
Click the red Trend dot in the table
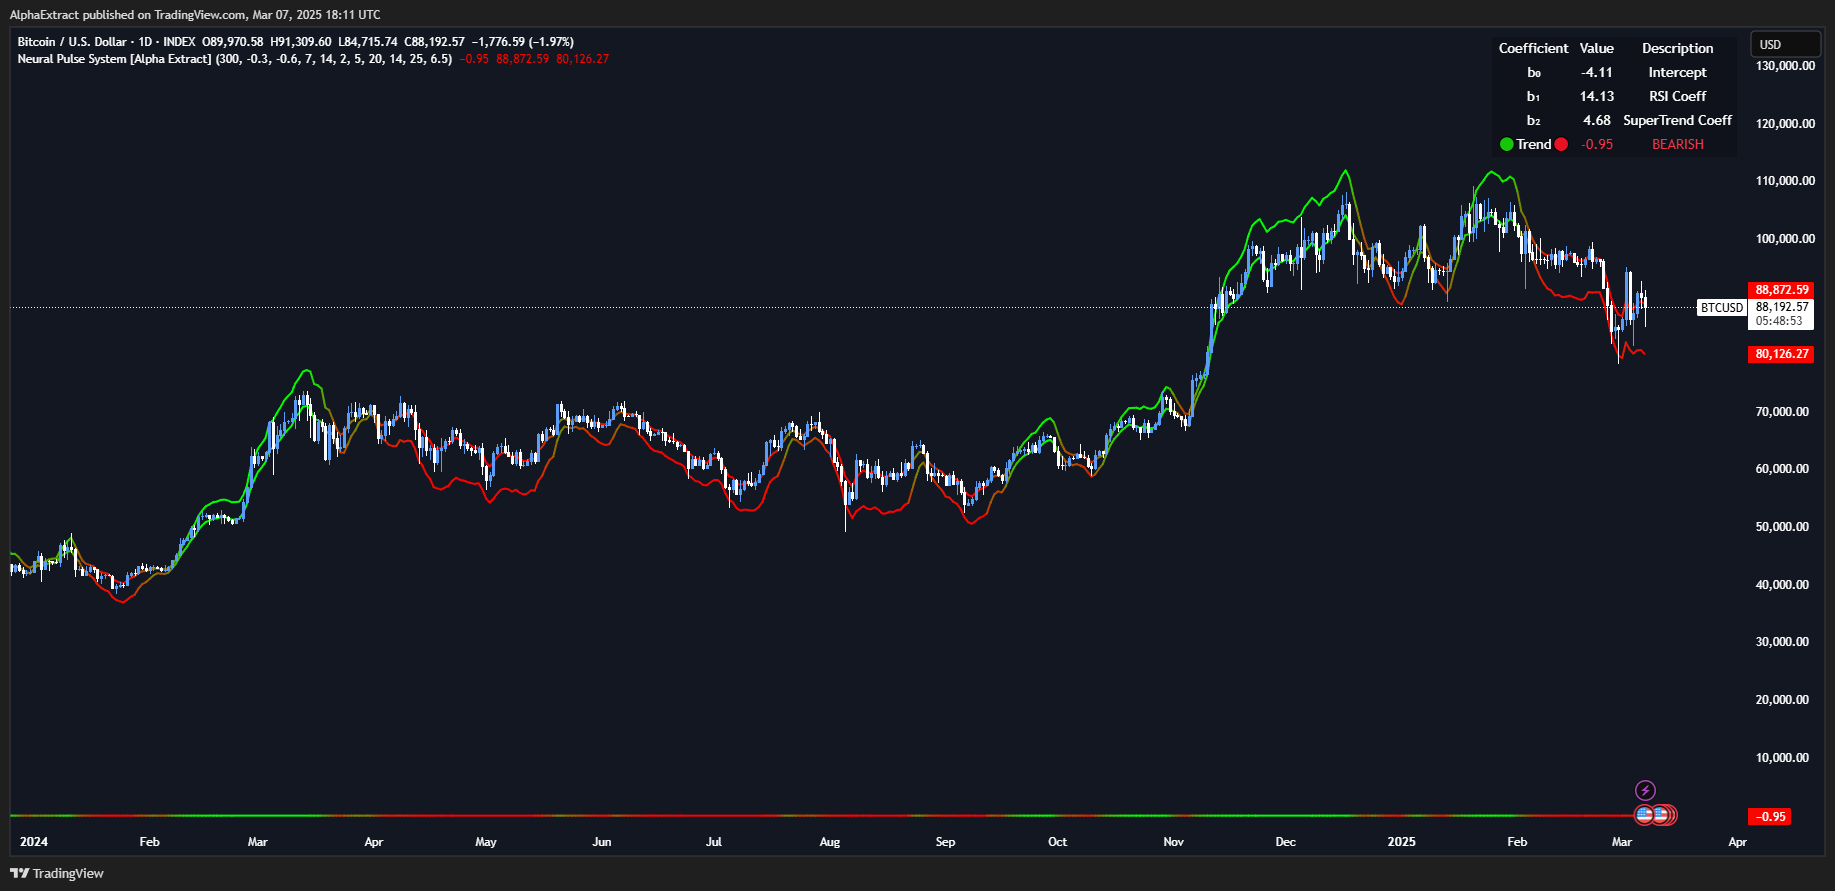[x=1561, y=144]
